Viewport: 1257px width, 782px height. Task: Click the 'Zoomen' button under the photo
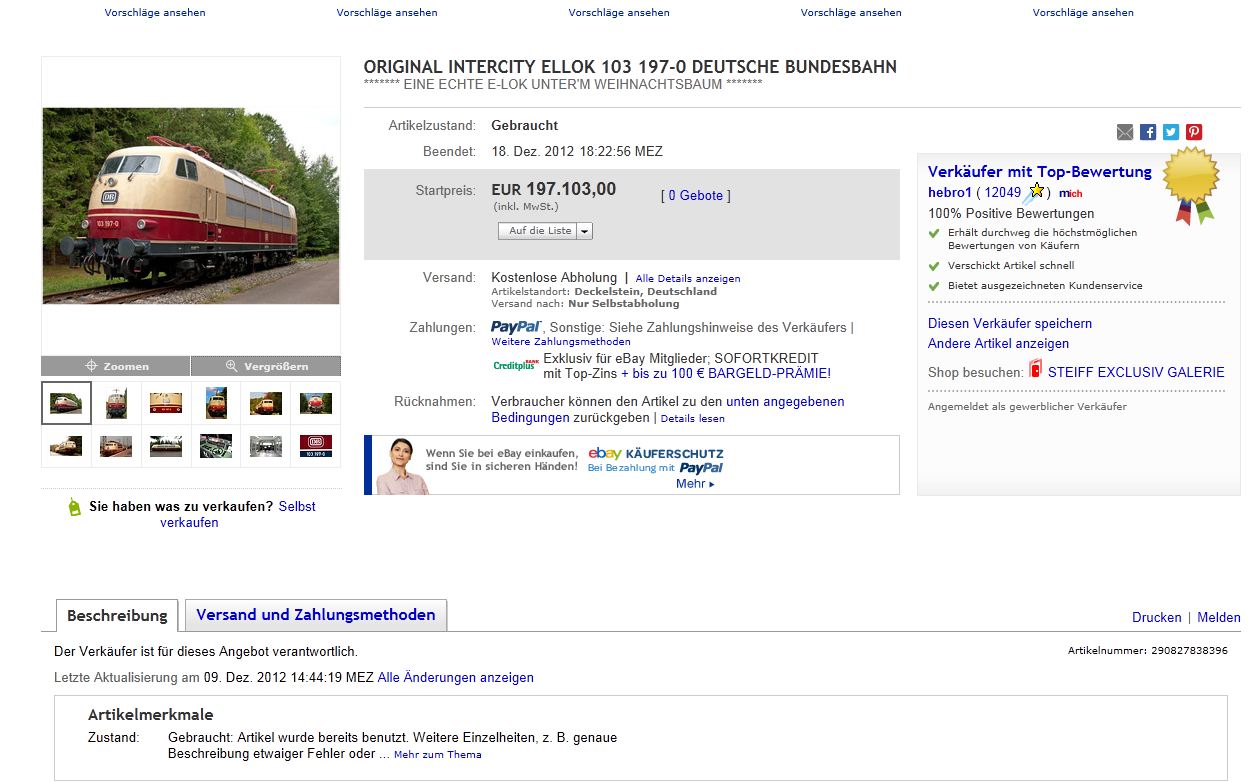pyautogui.click(x=116, y=366)
